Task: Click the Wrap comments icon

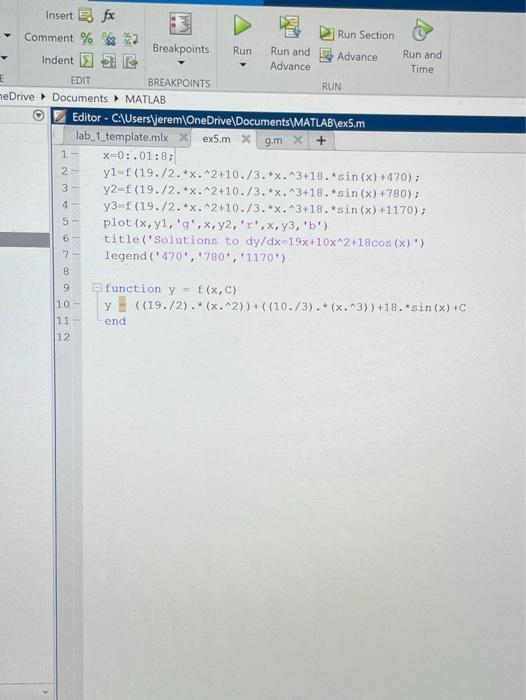Action: click(130, 39)
